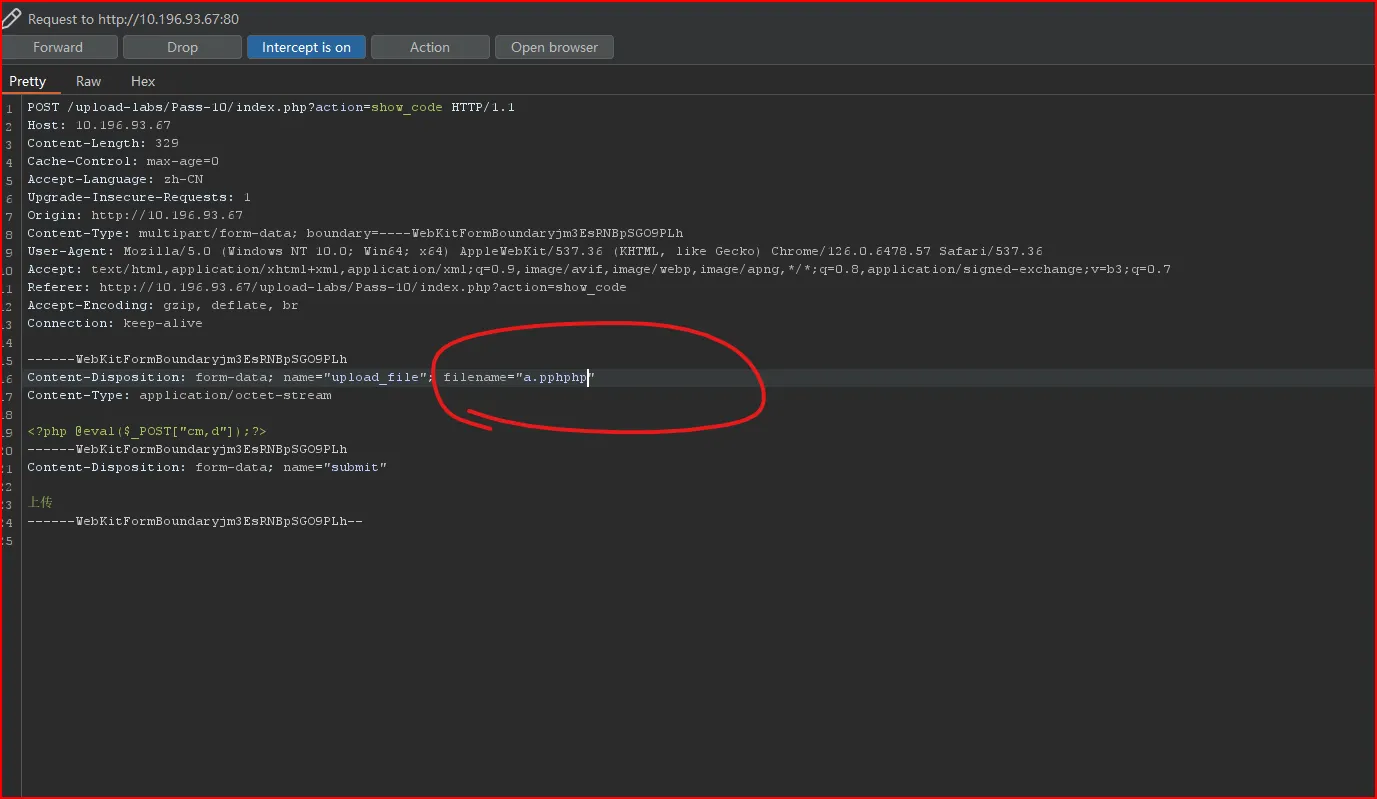Open the Action menu button

point(430,47)
